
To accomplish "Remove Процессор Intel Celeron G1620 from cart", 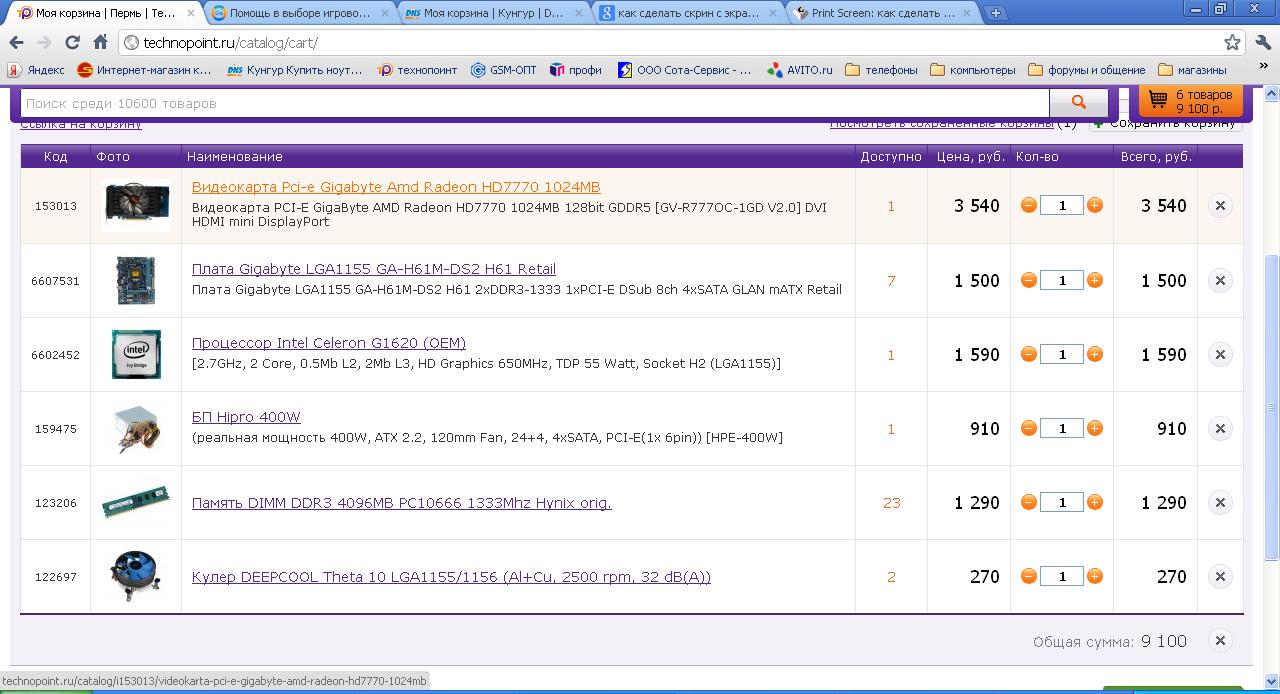I will click(x=1220, y=354).
